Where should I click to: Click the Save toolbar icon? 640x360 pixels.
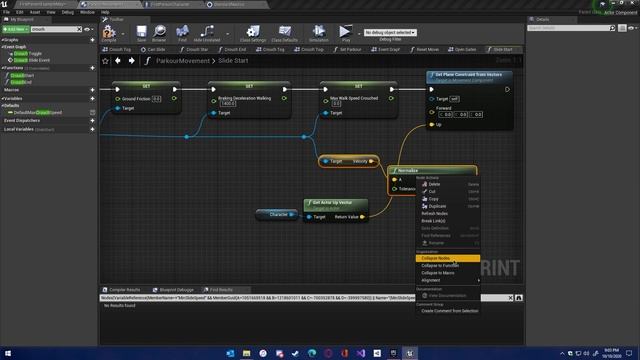(x=141, y=33)
